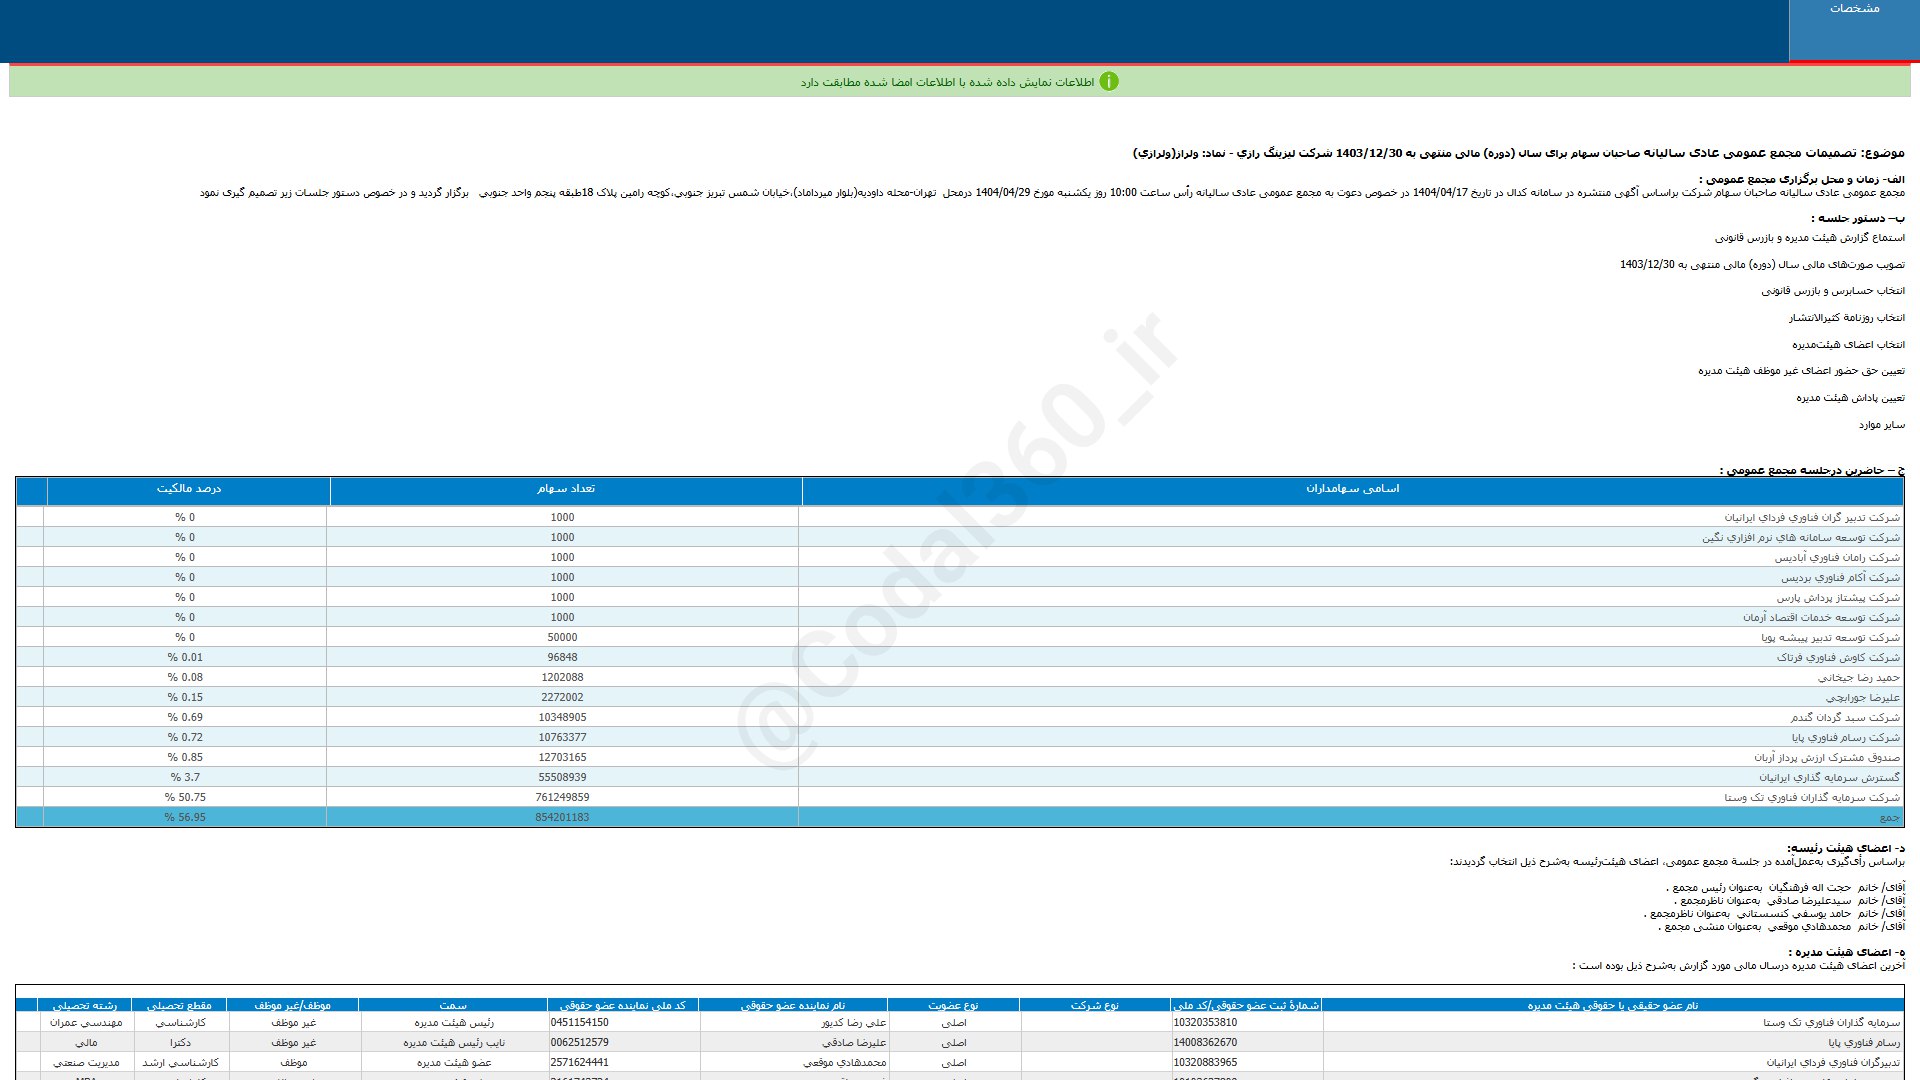Click representative name علی رضا کدیور
This screenshot has width=1920, height=1080.
[854, 1023]
